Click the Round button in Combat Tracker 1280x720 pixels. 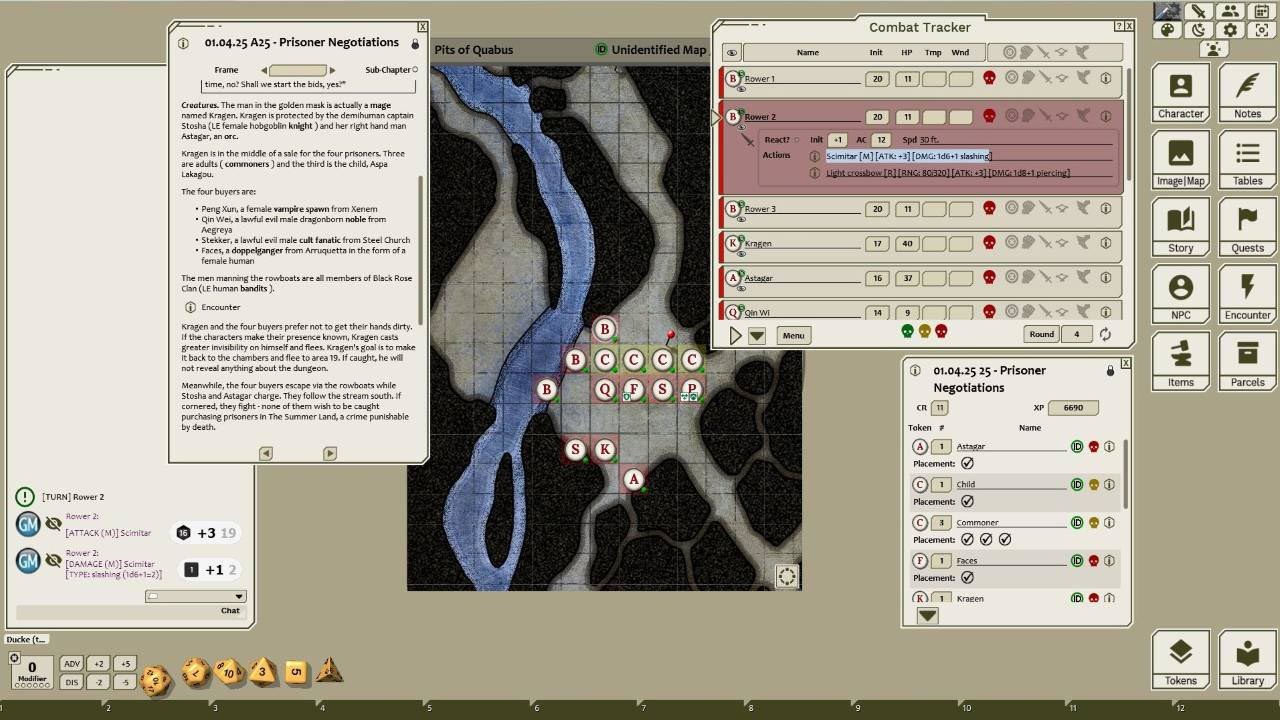[x=1042, y=334]
